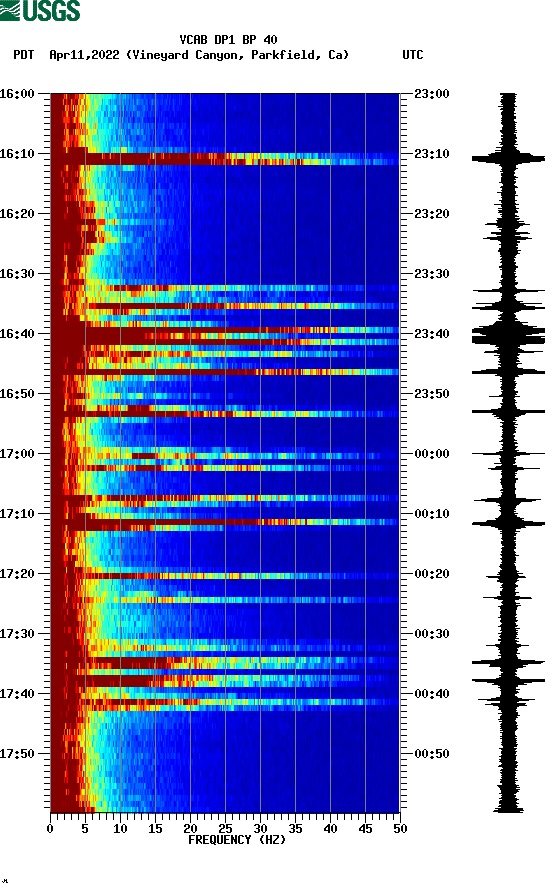Click the date text 'Apr11,2022'
Screen dimensions: 552x892
click(84, 55)
